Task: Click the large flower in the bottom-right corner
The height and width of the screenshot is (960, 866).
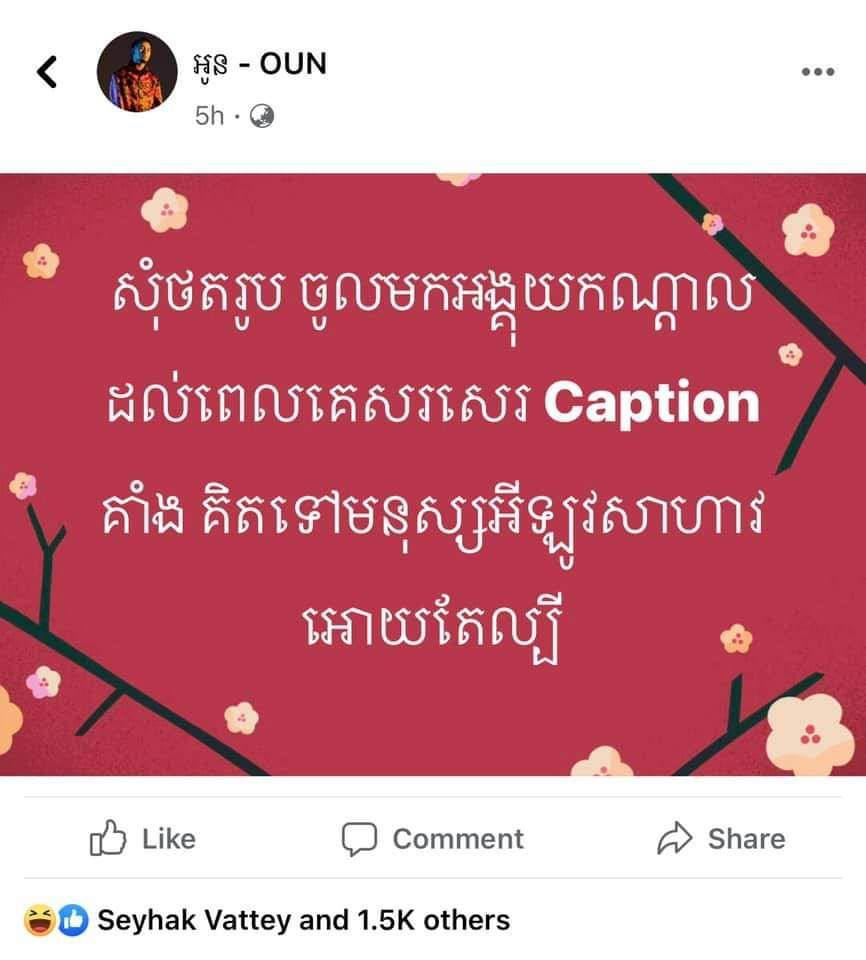Action: pos(810,734)
